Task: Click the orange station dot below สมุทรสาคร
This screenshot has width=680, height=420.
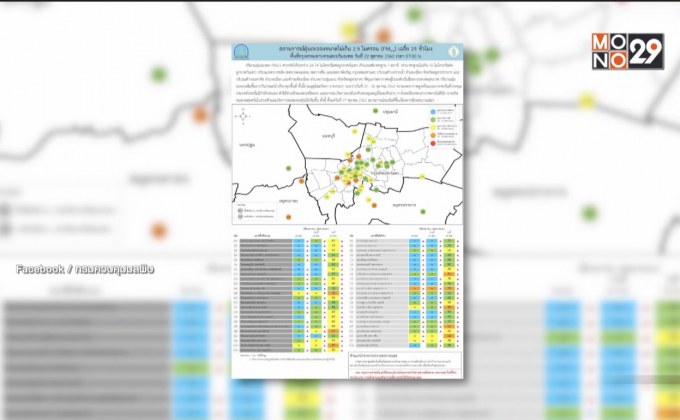Action: (288, 217)
